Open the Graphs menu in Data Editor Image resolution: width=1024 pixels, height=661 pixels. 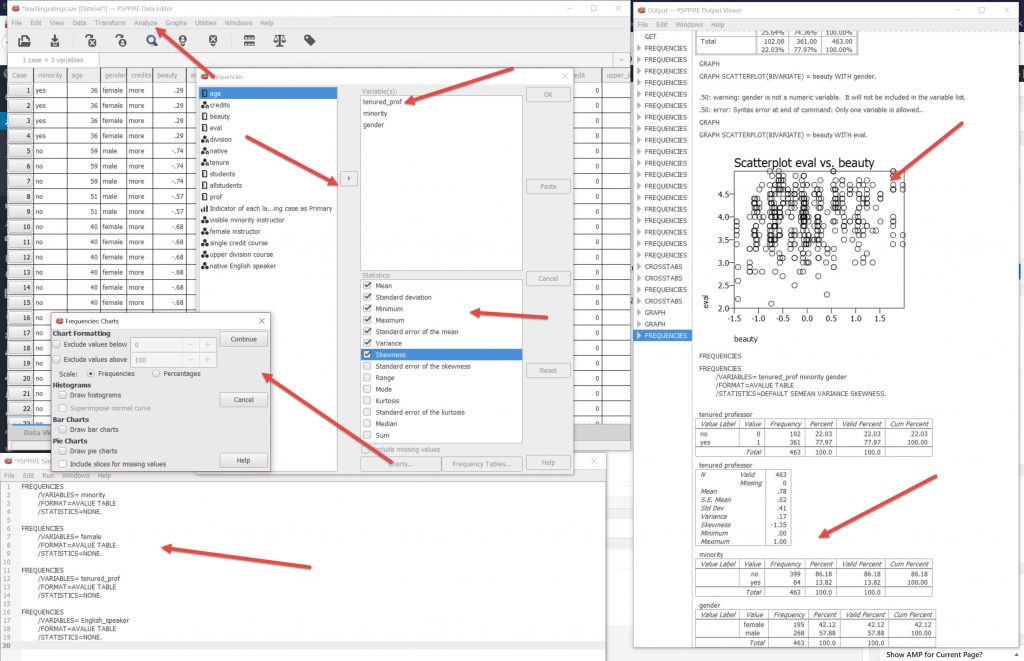[x=176, y=22]
